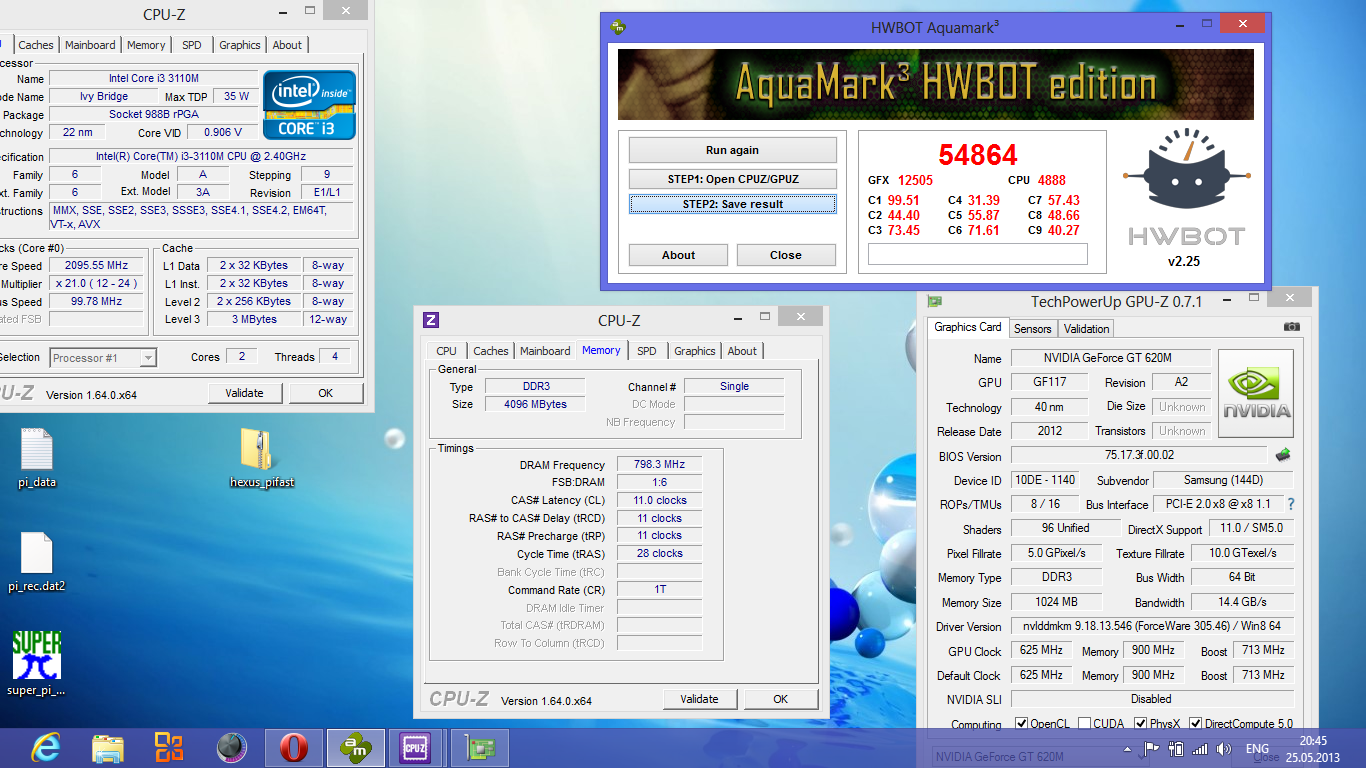Click the Intel Core i3 logo

pos(309,104)
